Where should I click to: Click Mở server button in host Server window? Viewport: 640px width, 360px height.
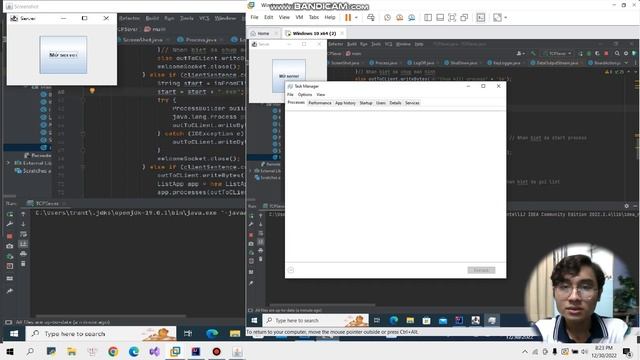(x=63, y=55)
